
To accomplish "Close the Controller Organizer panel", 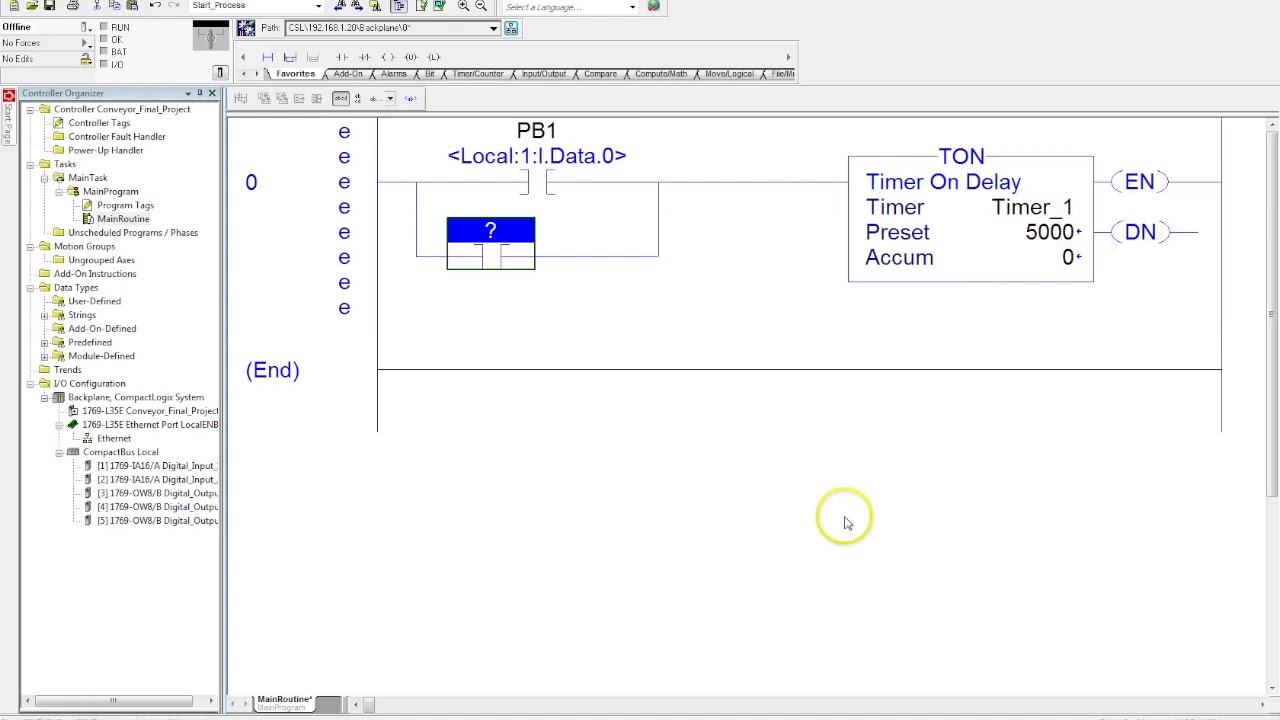I will click(x=212, y=93).
